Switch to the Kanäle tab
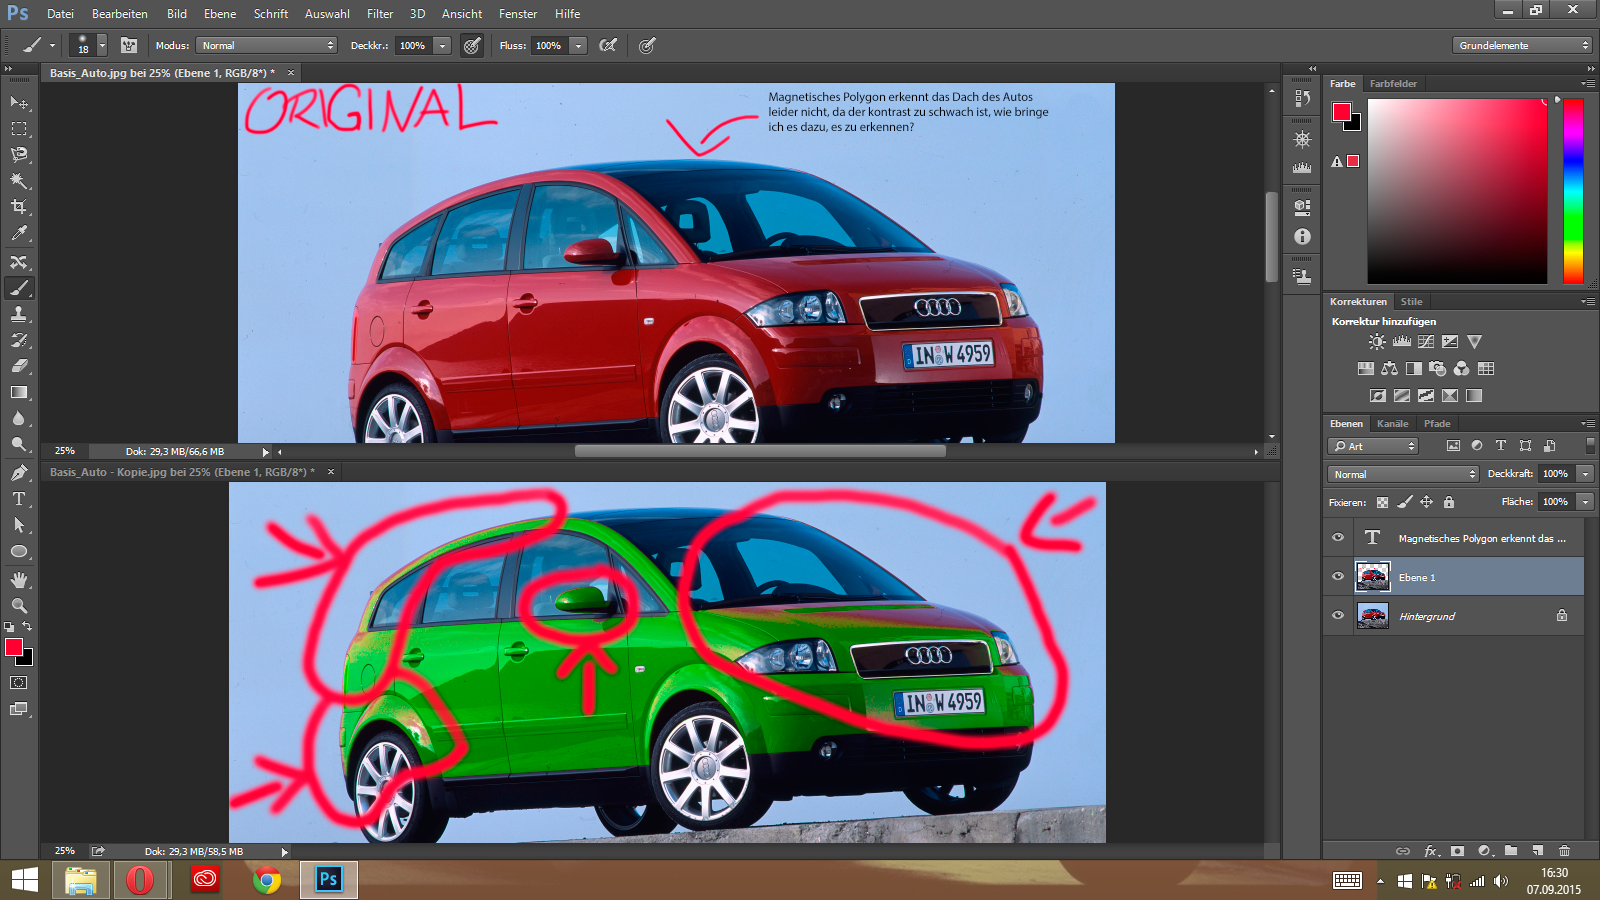This screenshot has width=1600, height=900. (1392, 424)
